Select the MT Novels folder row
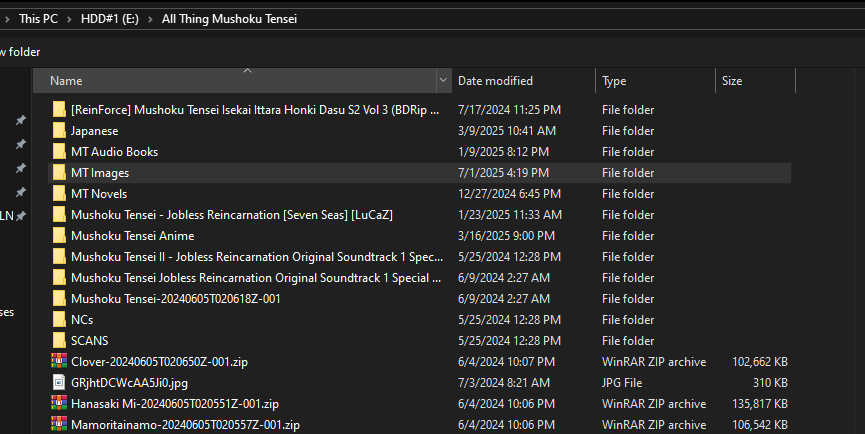Image resolution: width=865 pixels, height=434 pixels. click(419, 194)
